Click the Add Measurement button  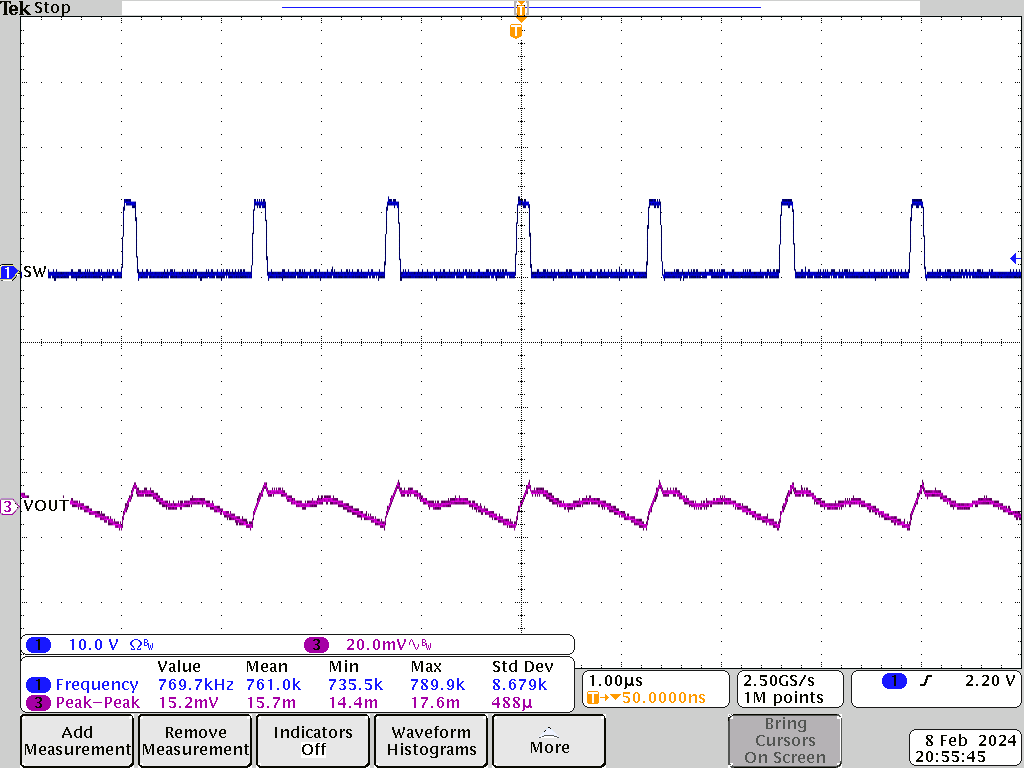[76, 740]
